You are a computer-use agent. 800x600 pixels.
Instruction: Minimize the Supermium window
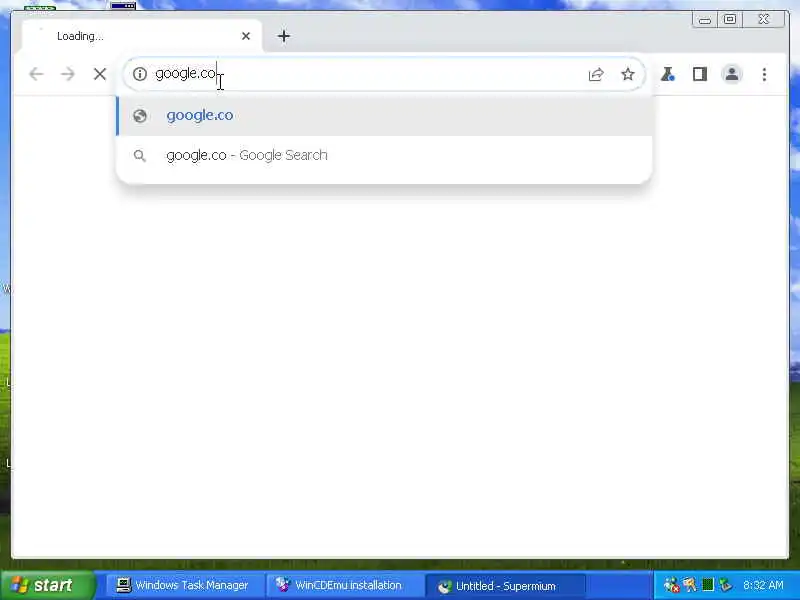tap(705, 20)
